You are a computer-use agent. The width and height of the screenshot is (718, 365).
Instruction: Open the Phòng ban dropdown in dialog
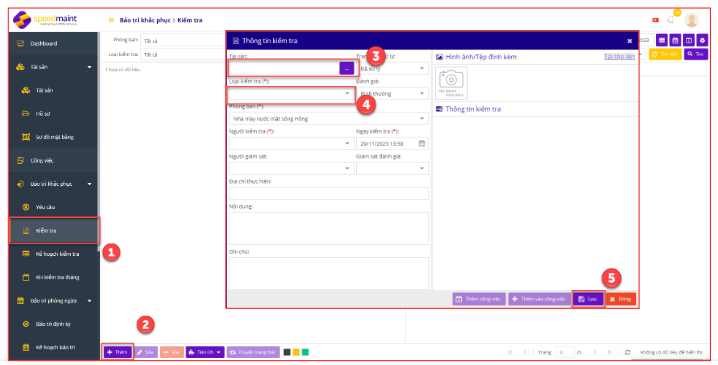point(328,119)
